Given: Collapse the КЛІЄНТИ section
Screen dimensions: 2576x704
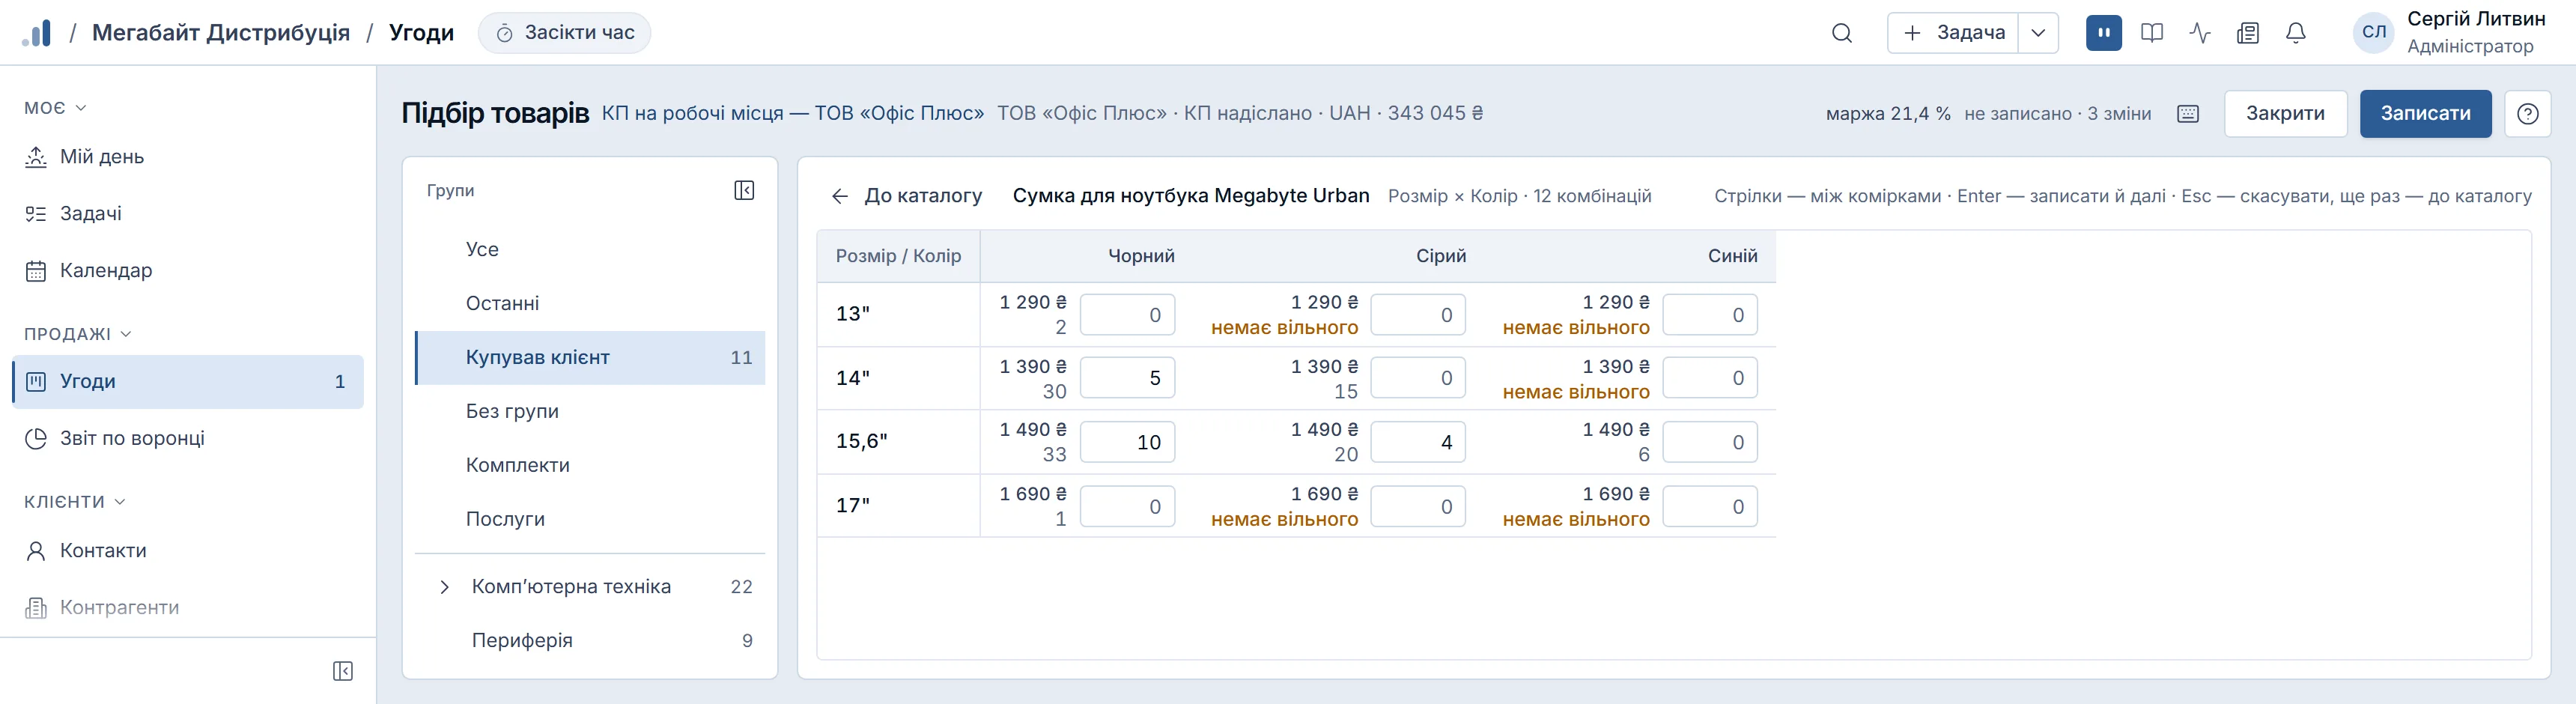Looking at the screenshot, I should 75,502.
